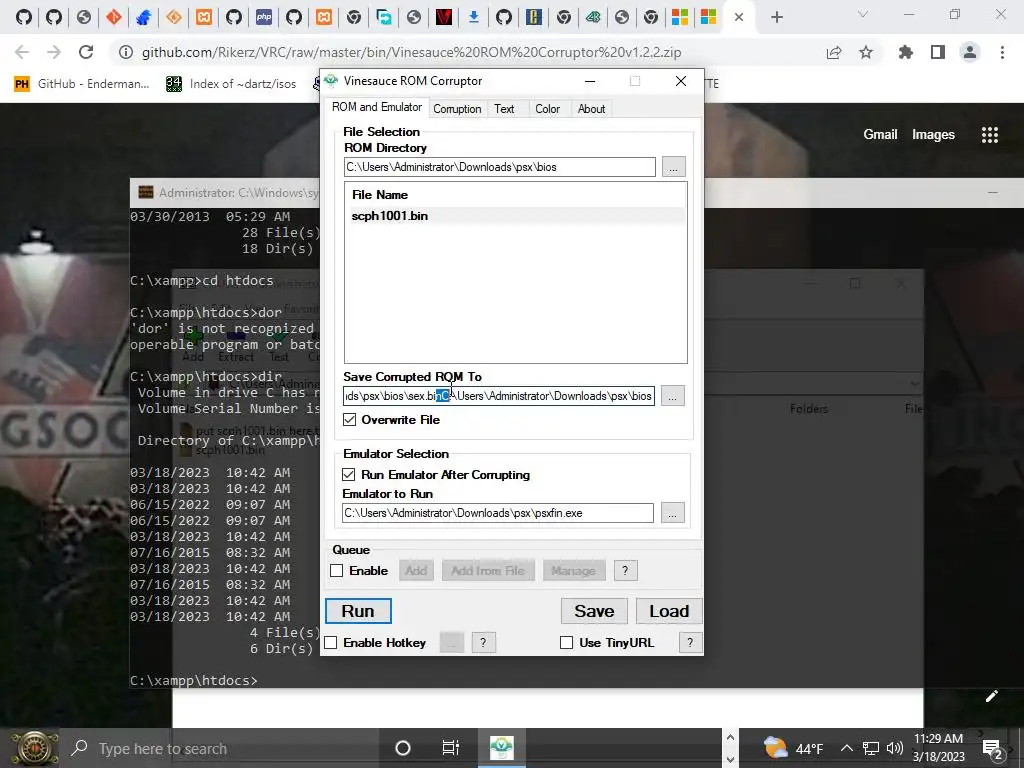Toggle the Overwrite File checkbox

[x=350, y=419]
